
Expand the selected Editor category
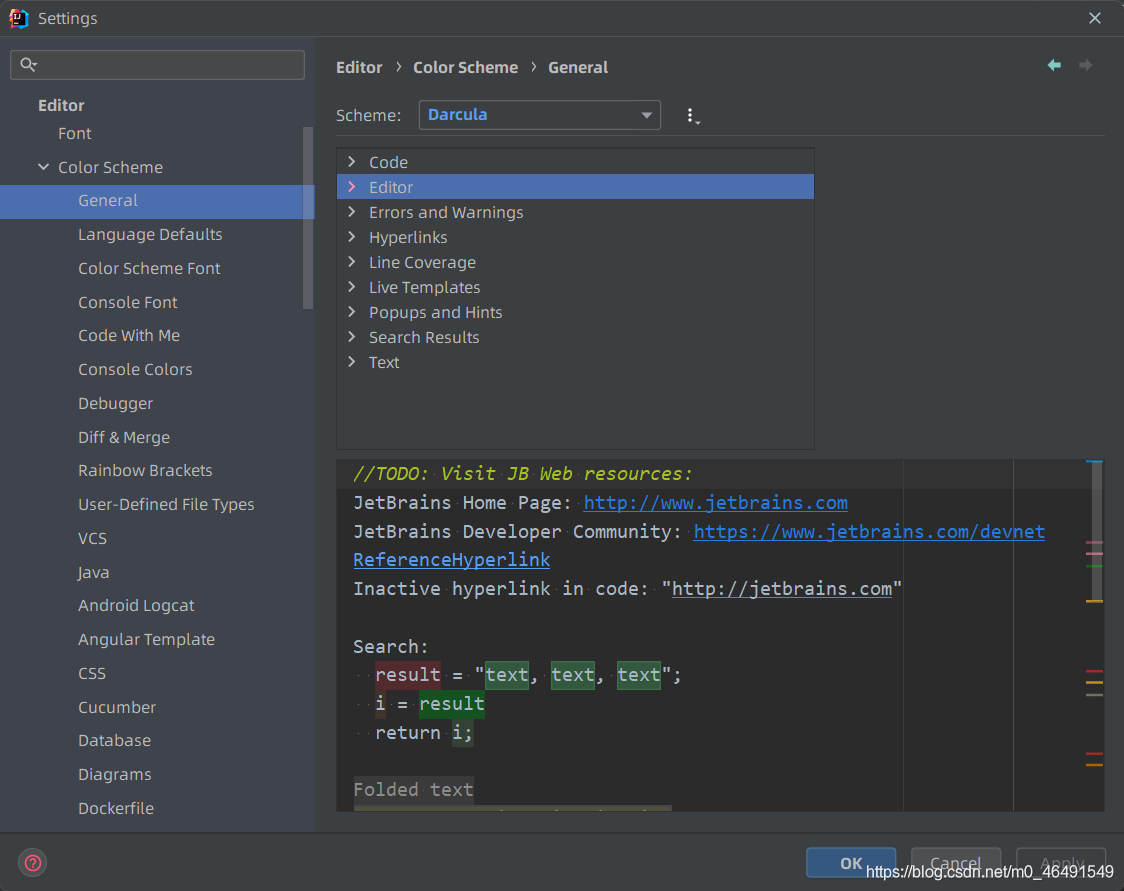[351, 187]
